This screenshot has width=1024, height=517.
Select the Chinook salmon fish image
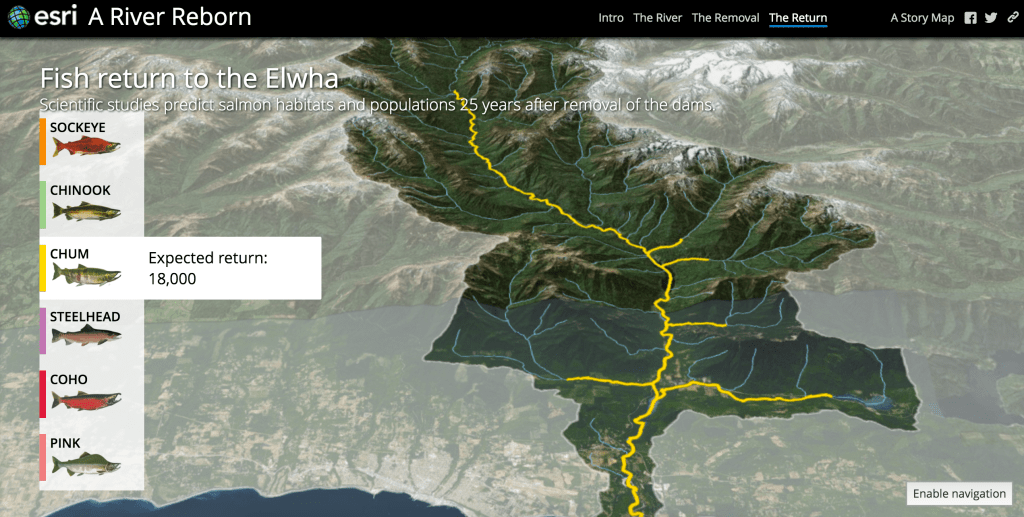click(x=86, y=211)
